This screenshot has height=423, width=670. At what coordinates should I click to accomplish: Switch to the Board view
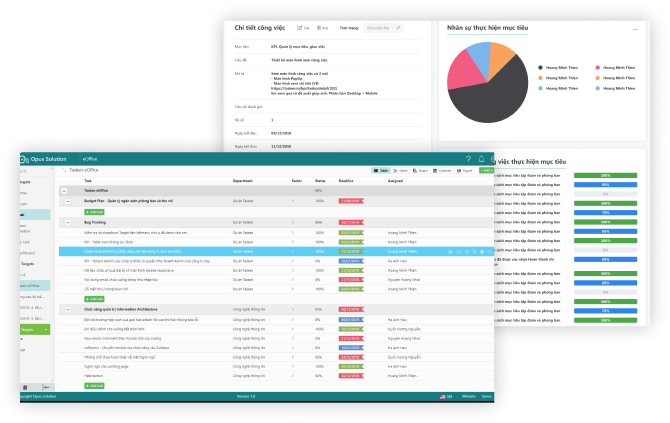[420, 170]
